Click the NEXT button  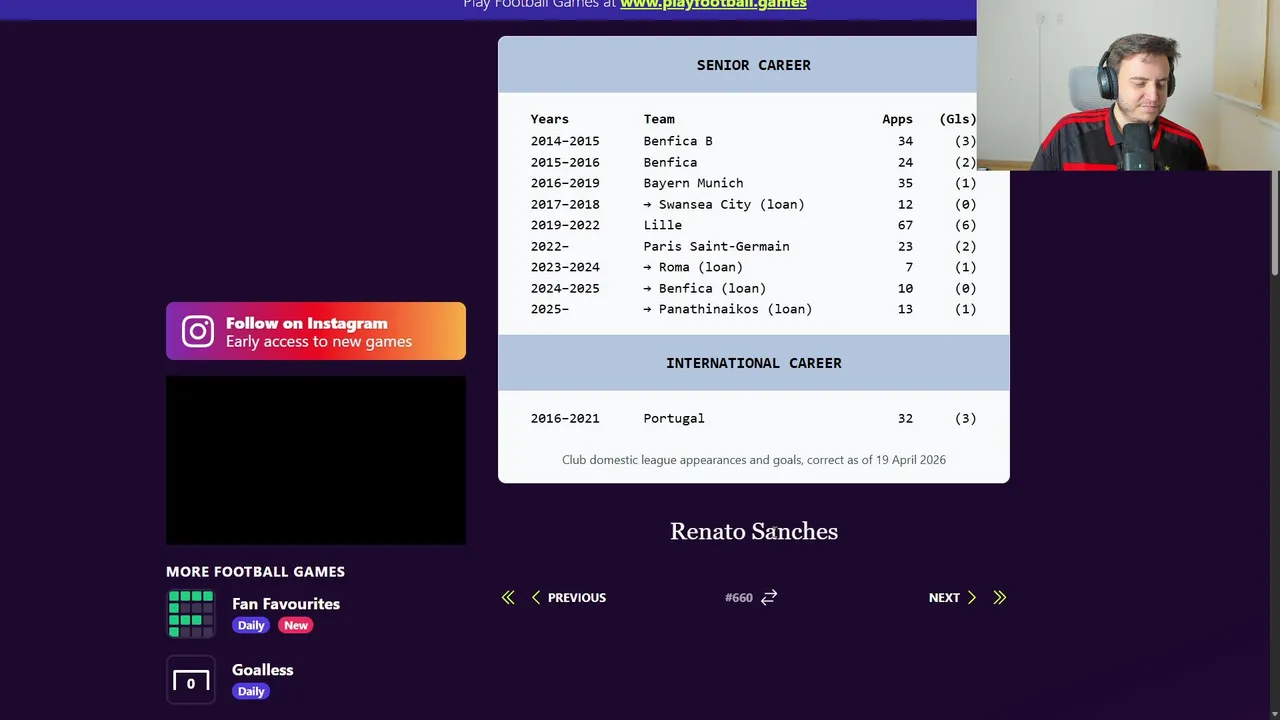click(953, 597)
